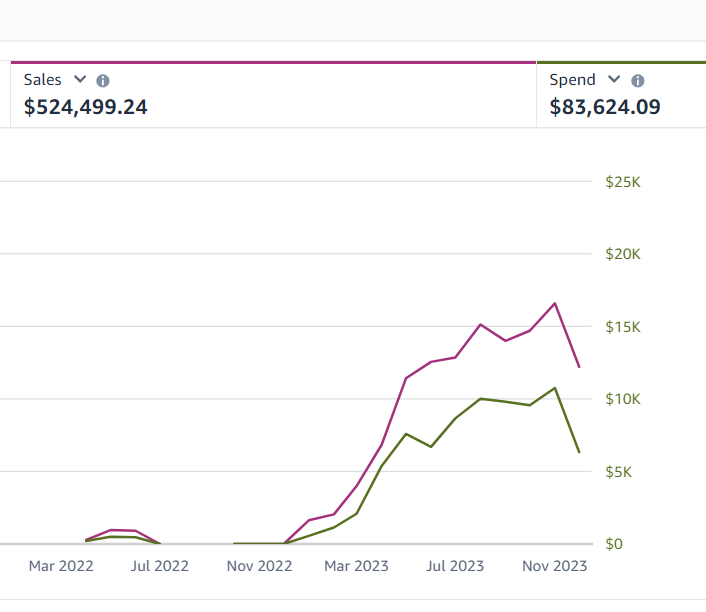The image size is (706, 612).
Task: Click the info icon next to Spend
Action: (x=638, y=81)
